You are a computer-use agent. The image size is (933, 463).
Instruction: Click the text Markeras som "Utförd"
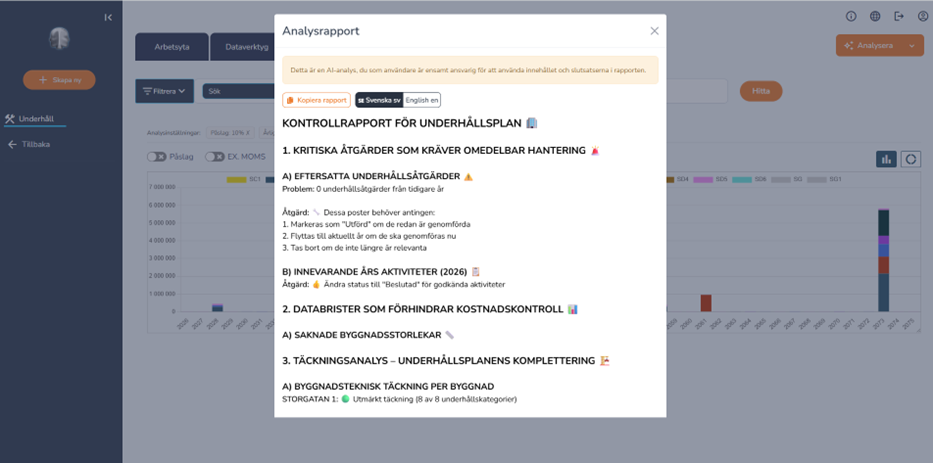(329, 224)
